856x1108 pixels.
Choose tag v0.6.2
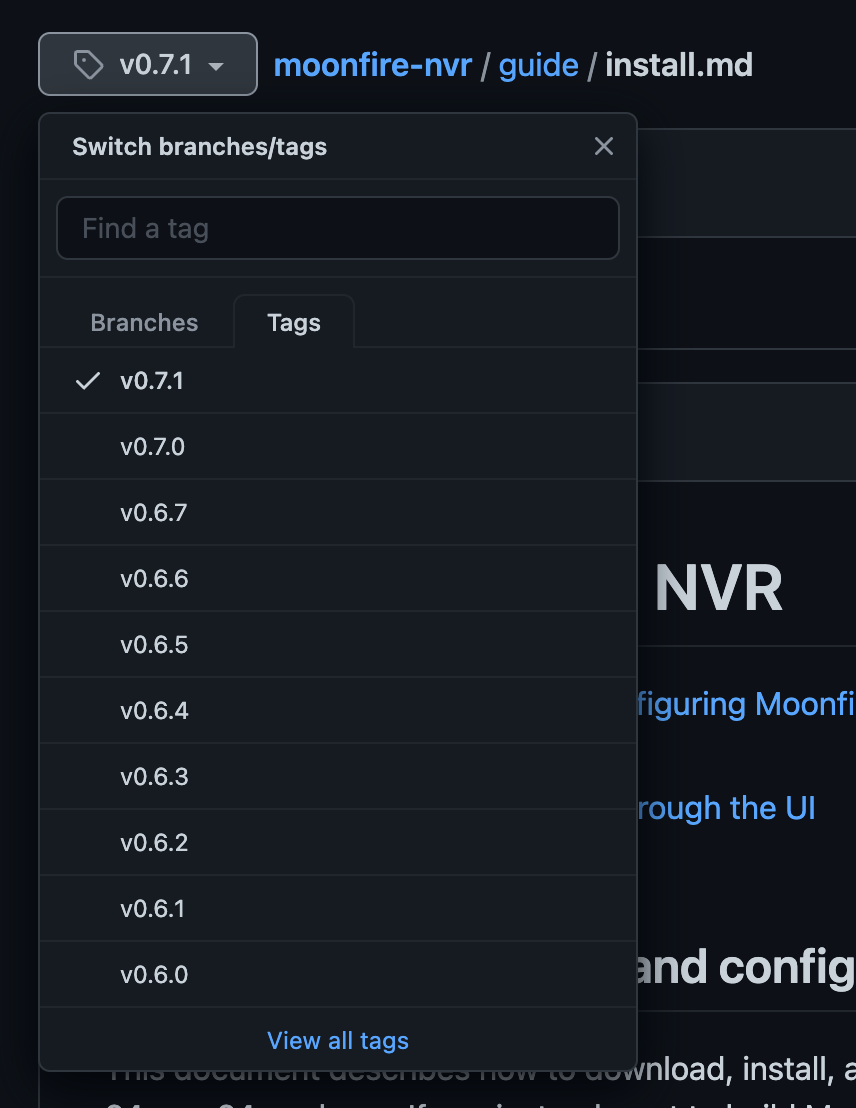coord(338,842)
